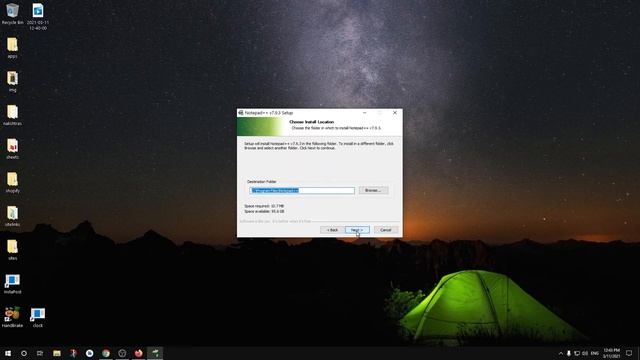640x360 pixels.
Task: Click the microphone tray icon
Action: pyautogui.click(x=569, y=353)
